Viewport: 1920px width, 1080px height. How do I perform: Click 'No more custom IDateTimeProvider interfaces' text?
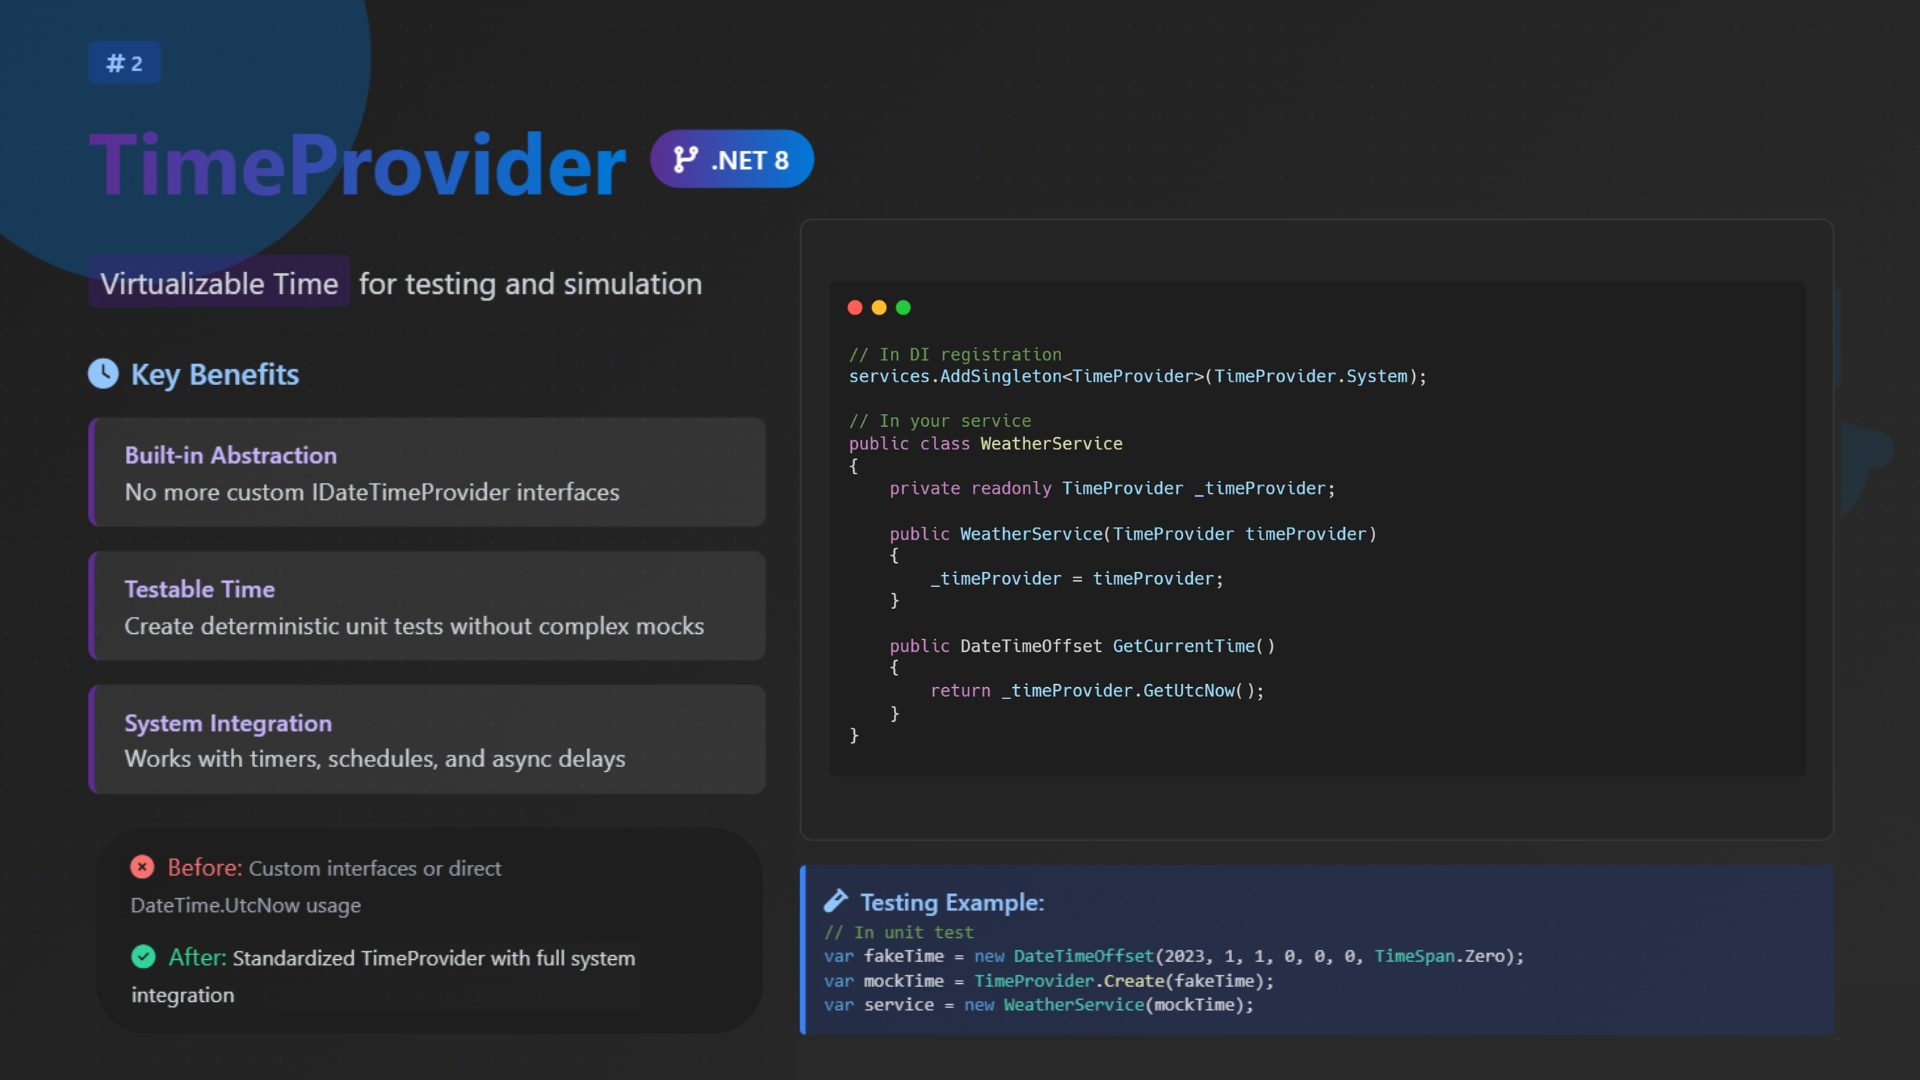[372, 492]
